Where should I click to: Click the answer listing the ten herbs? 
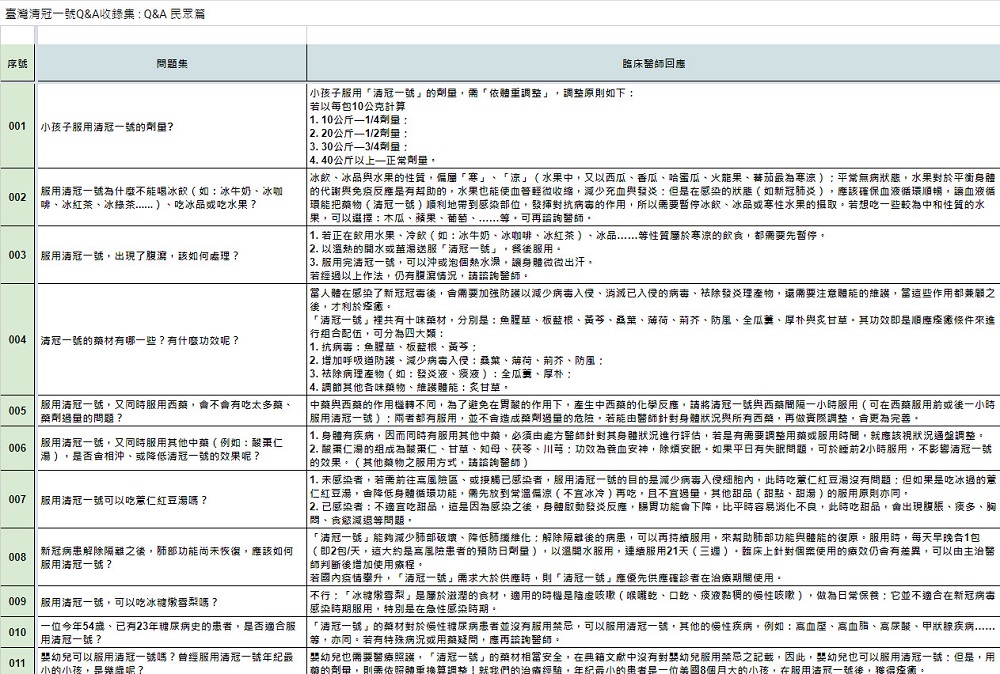point(653,340)
